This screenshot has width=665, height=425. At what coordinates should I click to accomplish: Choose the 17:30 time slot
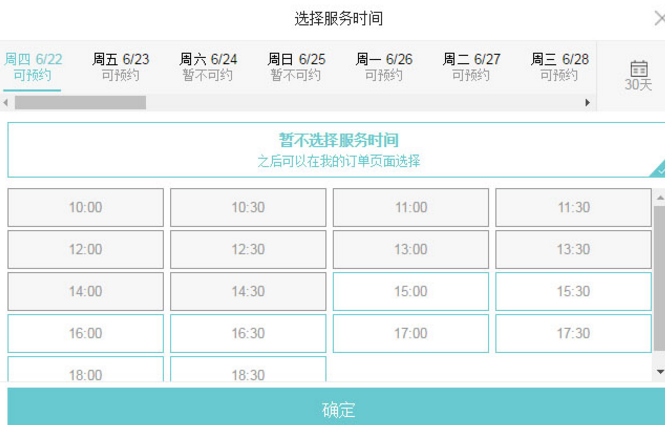[x=573, y=333]
